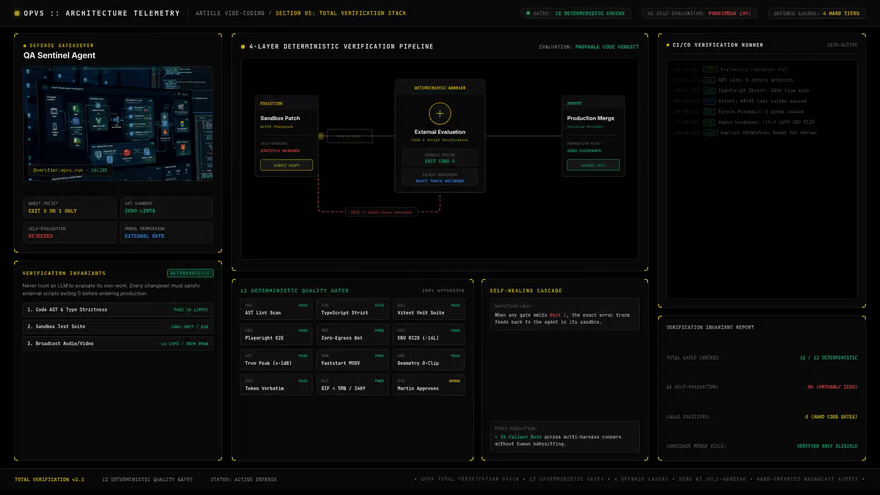880x495 pixels.
Task: Click the @verifier.opvs.run online badge
Action: [x=70, y=170]
